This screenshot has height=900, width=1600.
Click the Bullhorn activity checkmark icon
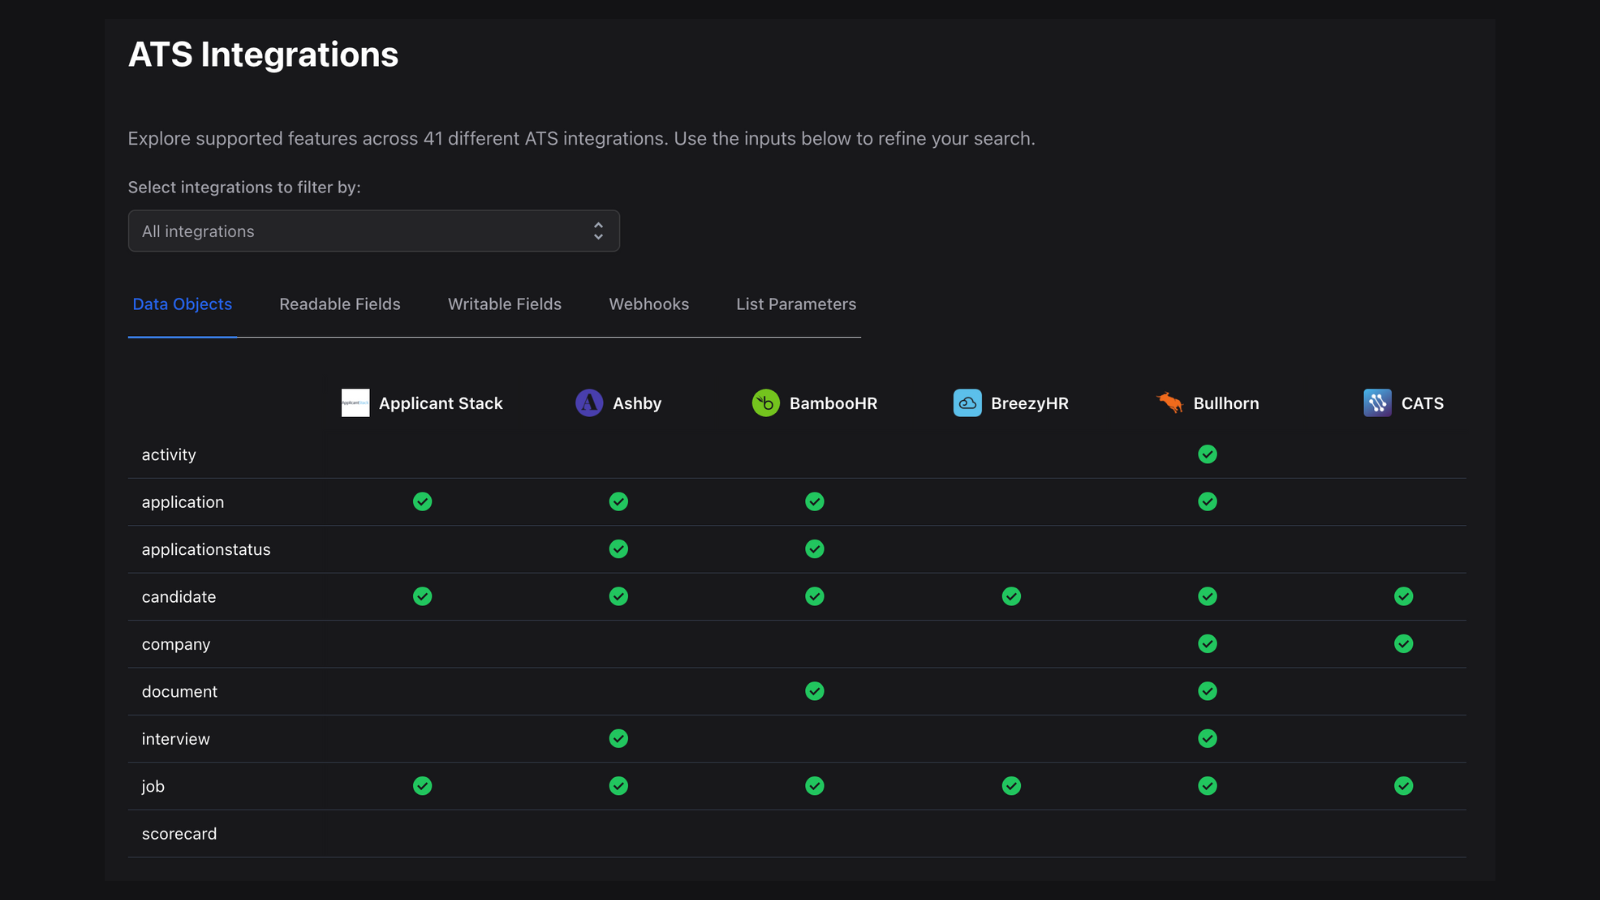(1207, 454)
